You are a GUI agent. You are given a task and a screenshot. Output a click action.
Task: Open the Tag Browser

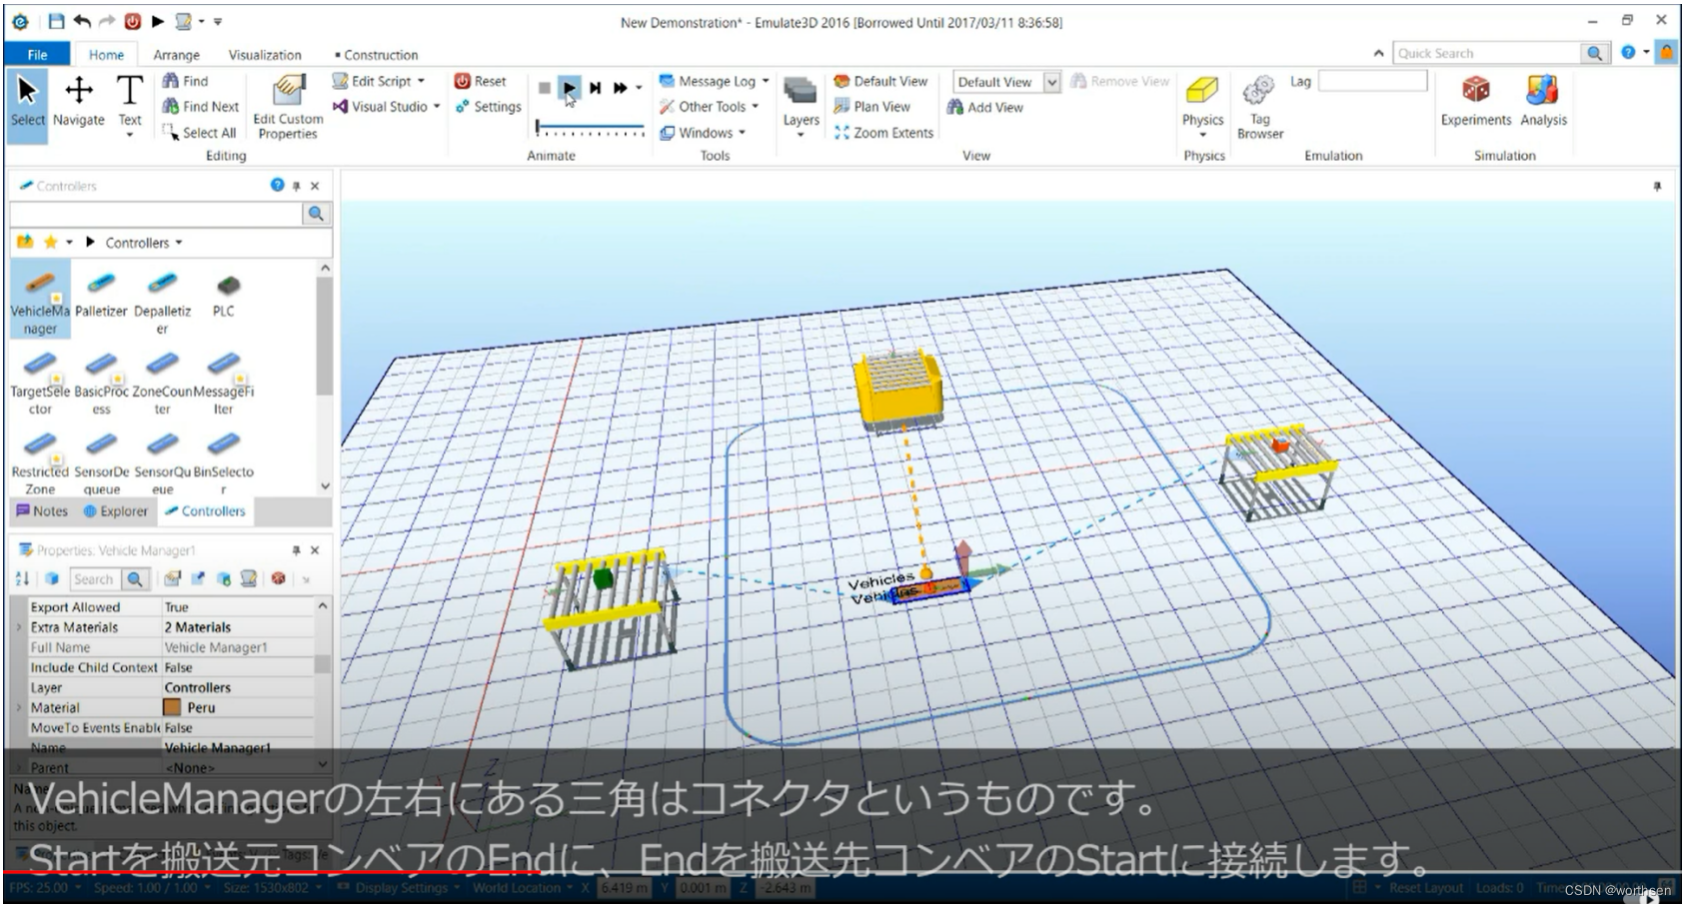coord(1260,106)
